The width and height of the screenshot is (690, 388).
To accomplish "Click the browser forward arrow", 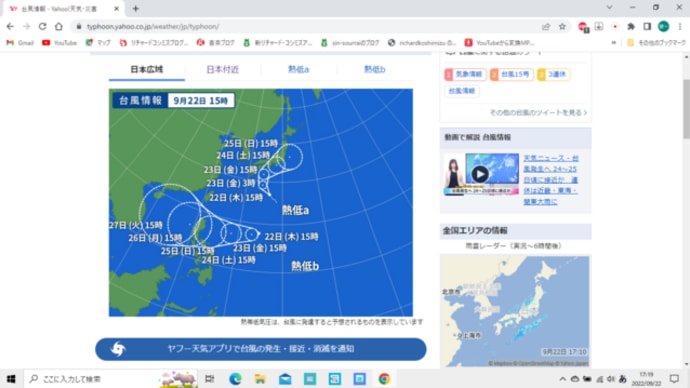I will tap(26, 26).
